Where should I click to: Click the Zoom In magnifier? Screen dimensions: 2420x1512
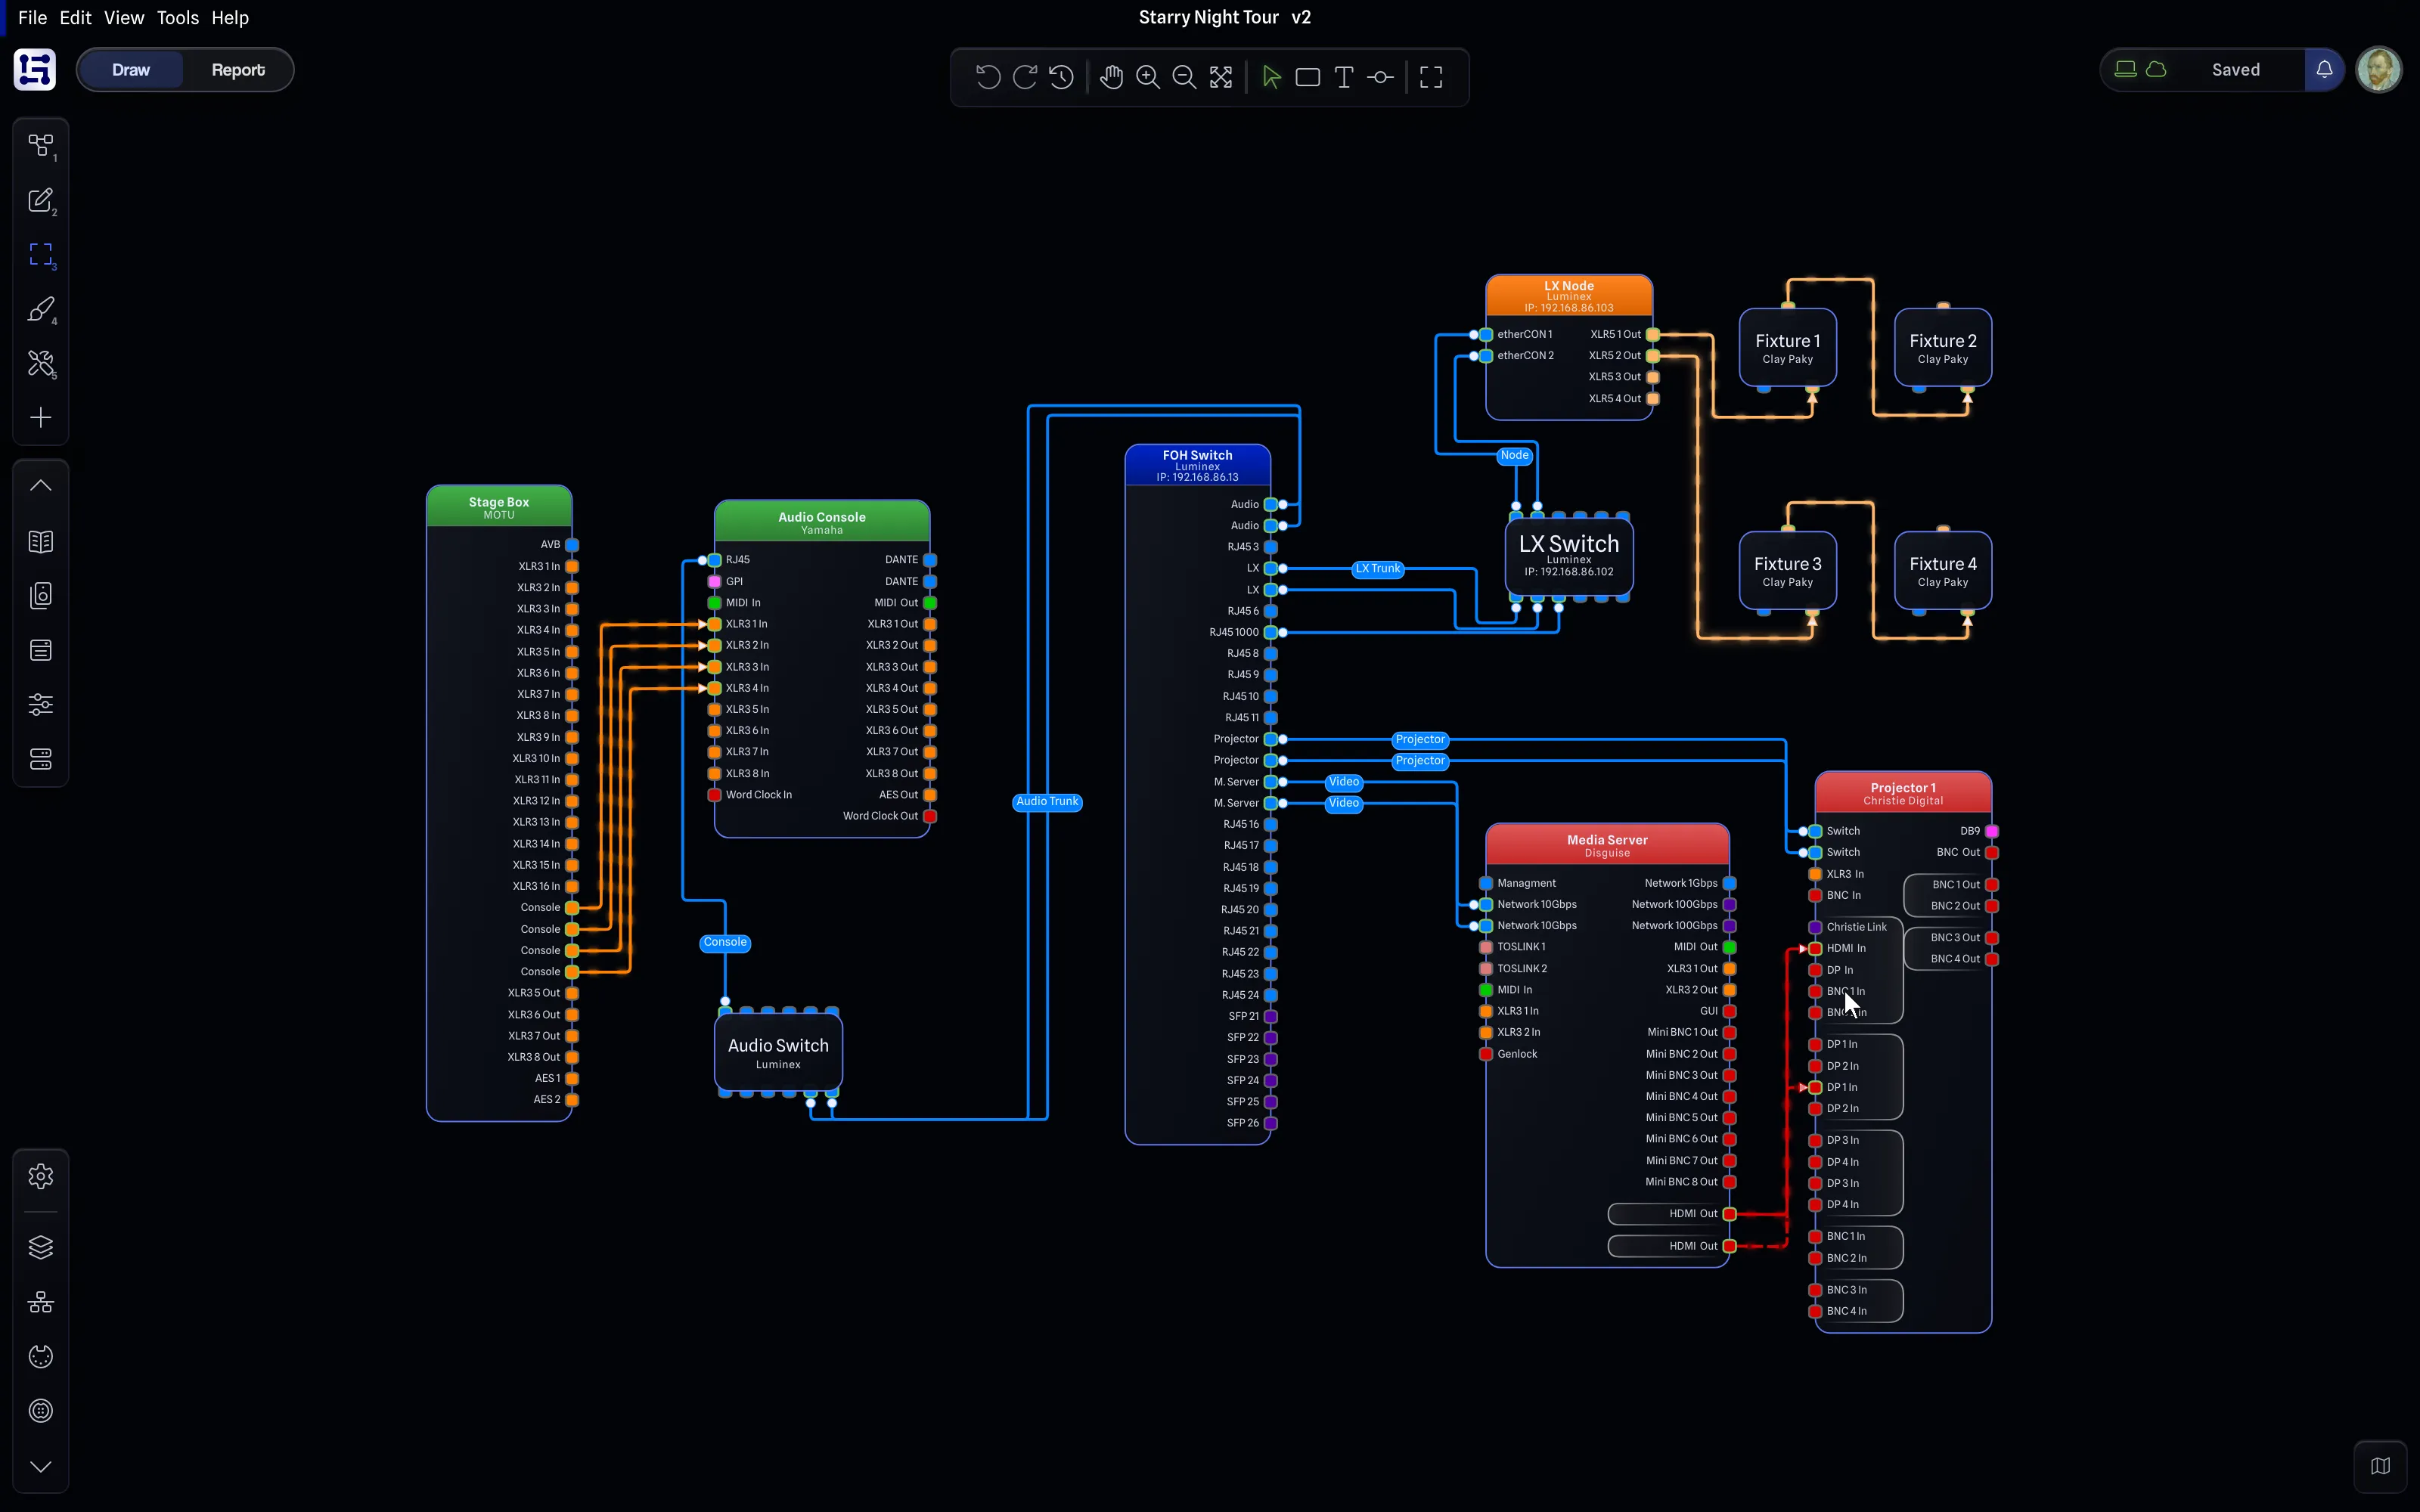(x=1148, y=77)
